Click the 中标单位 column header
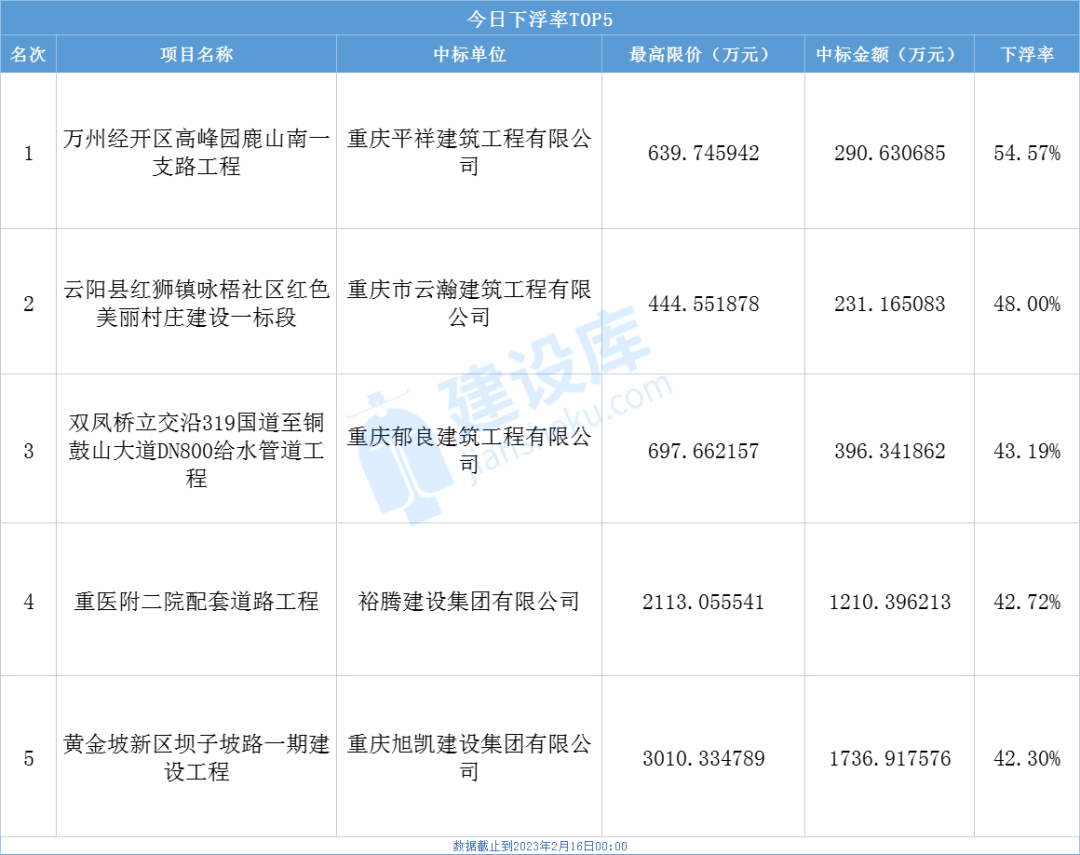 coord(468,55)
